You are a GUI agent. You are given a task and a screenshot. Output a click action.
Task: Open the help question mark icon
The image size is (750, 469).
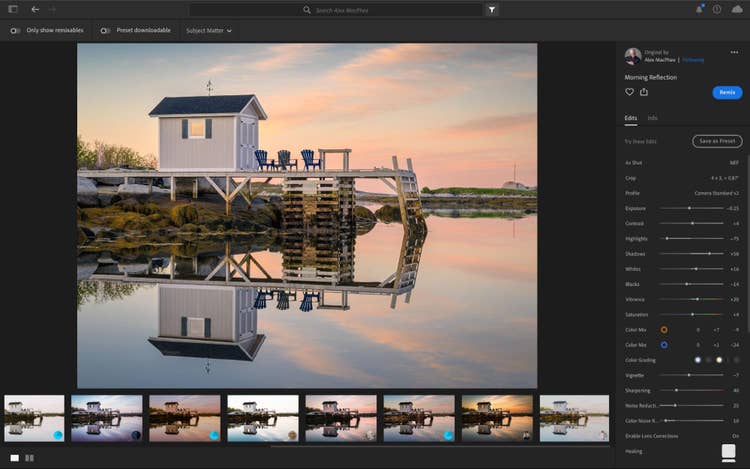pos(717,9)
